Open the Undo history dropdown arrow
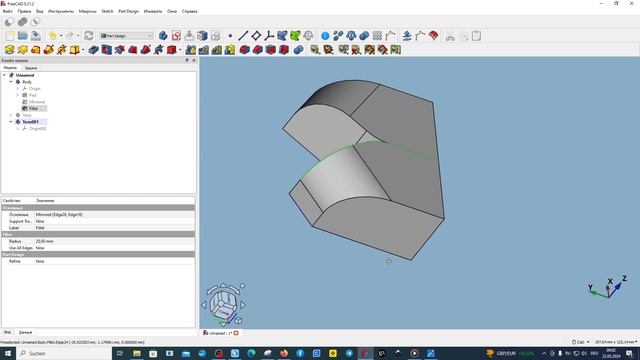The image size is (640, 360). (x=61, y=36)
